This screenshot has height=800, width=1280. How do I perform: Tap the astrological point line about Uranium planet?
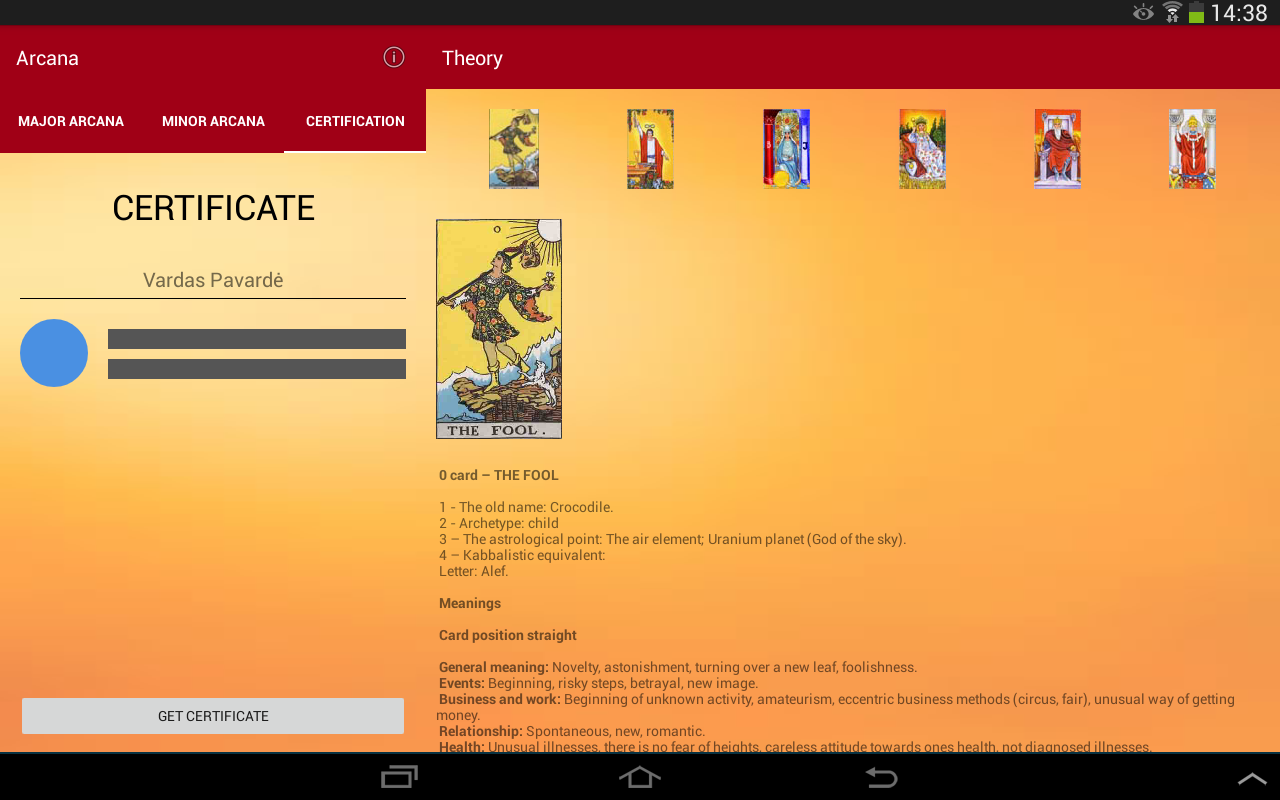point(673,539)
